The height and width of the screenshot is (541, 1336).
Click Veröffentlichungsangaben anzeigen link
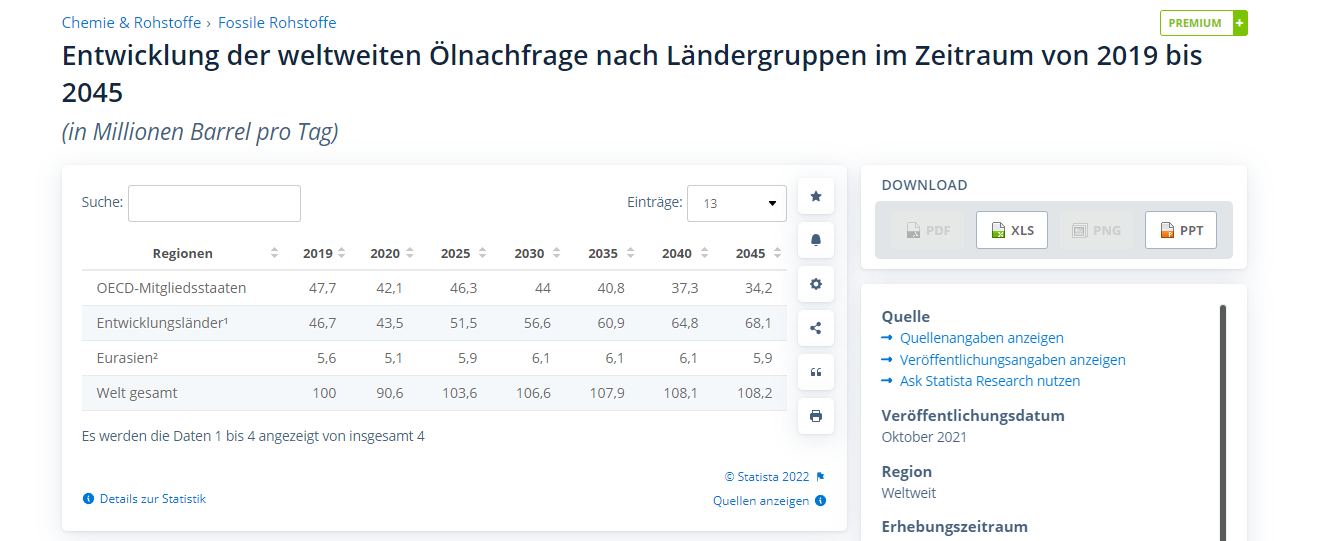point(1013,360)
